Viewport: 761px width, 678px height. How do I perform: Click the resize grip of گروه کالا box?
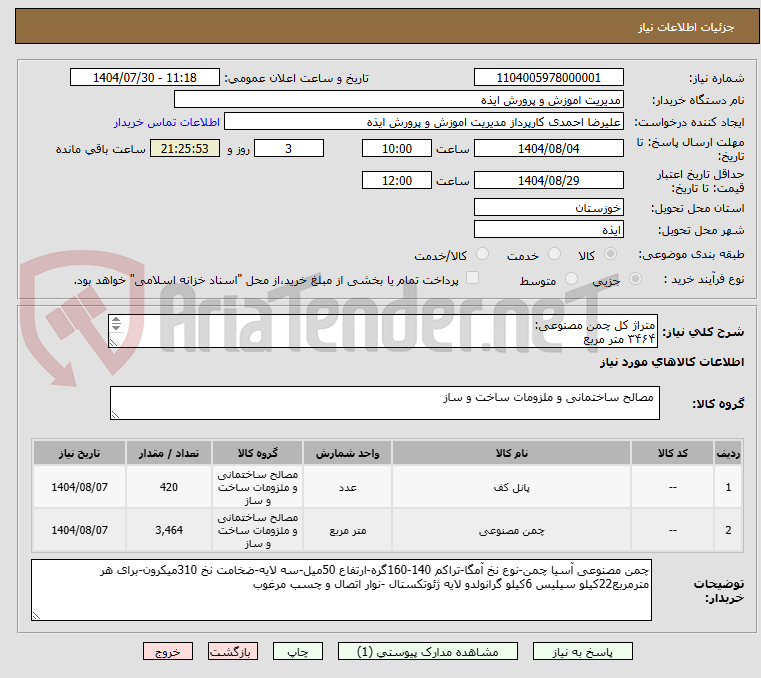pyautogui.click(x=115, y=414)
